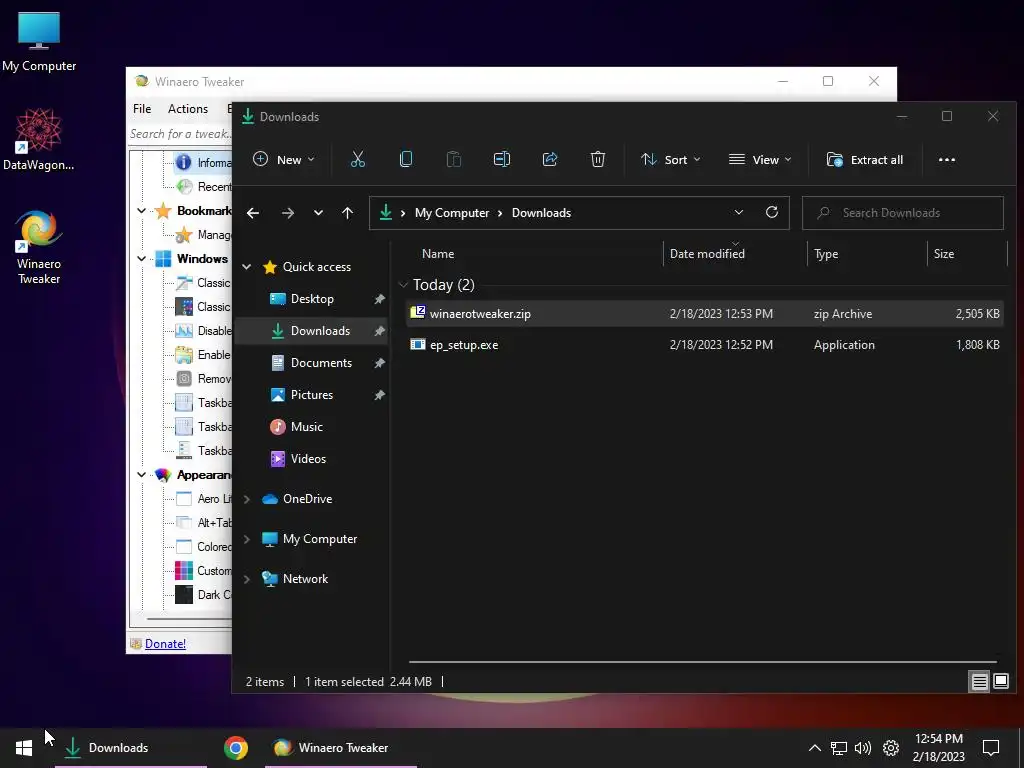Image resolution: width=1024 pixels, height=768 pixels.
Task: Switch to Winaero Tweaker taskbar button
Action: click(x=340, y=748)
